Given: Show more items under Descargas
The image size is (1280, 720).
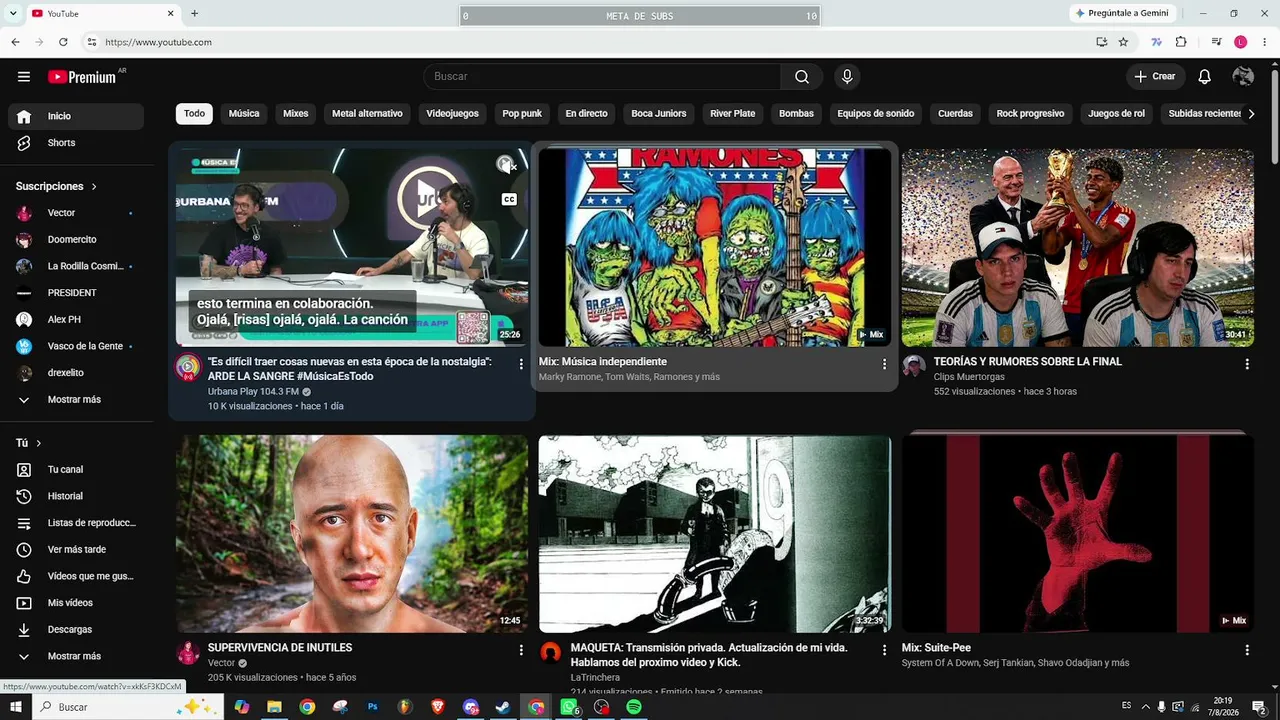Looking at the screenshot, I should (x=74, y=656).
